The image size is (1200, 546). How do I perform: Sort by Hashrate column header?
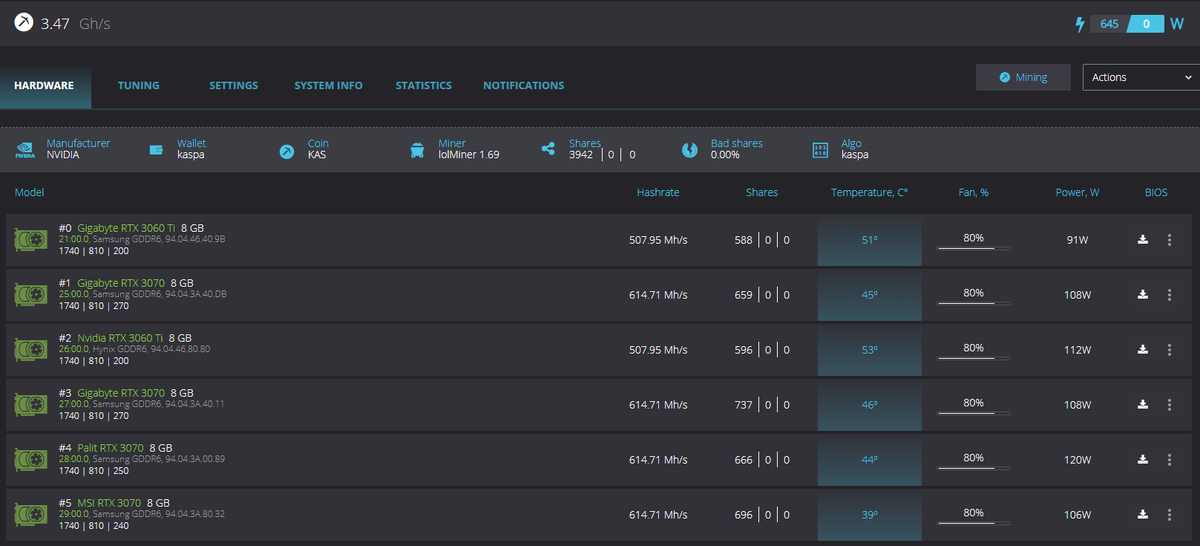[x=658, y=192]
